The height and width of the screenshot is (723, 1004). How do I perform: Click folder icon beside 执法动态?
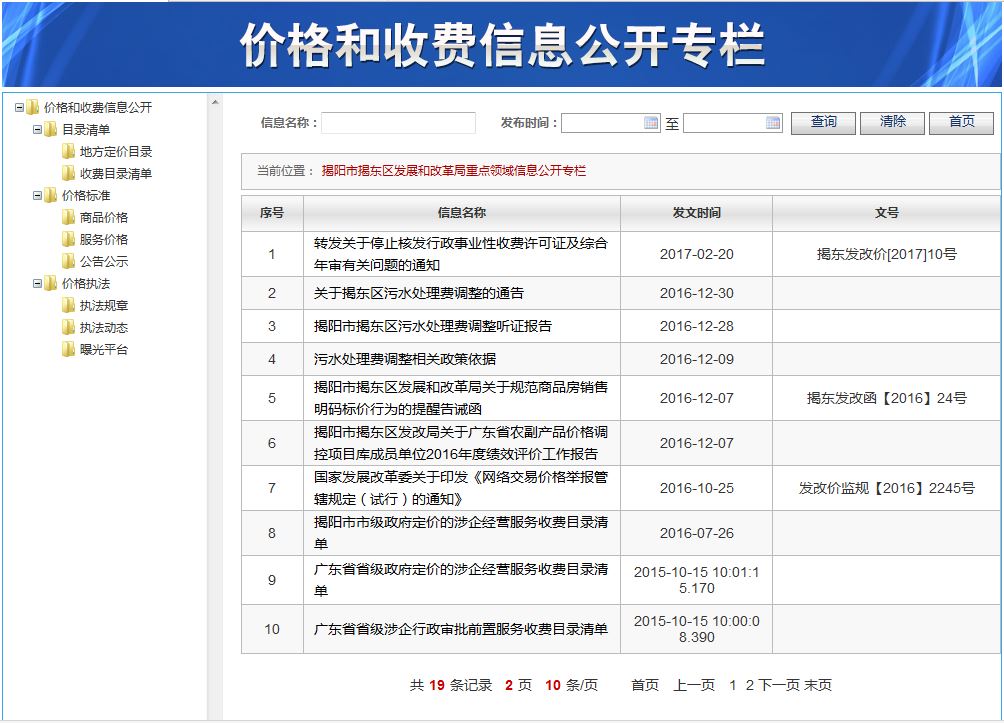(x=69, y=327)
